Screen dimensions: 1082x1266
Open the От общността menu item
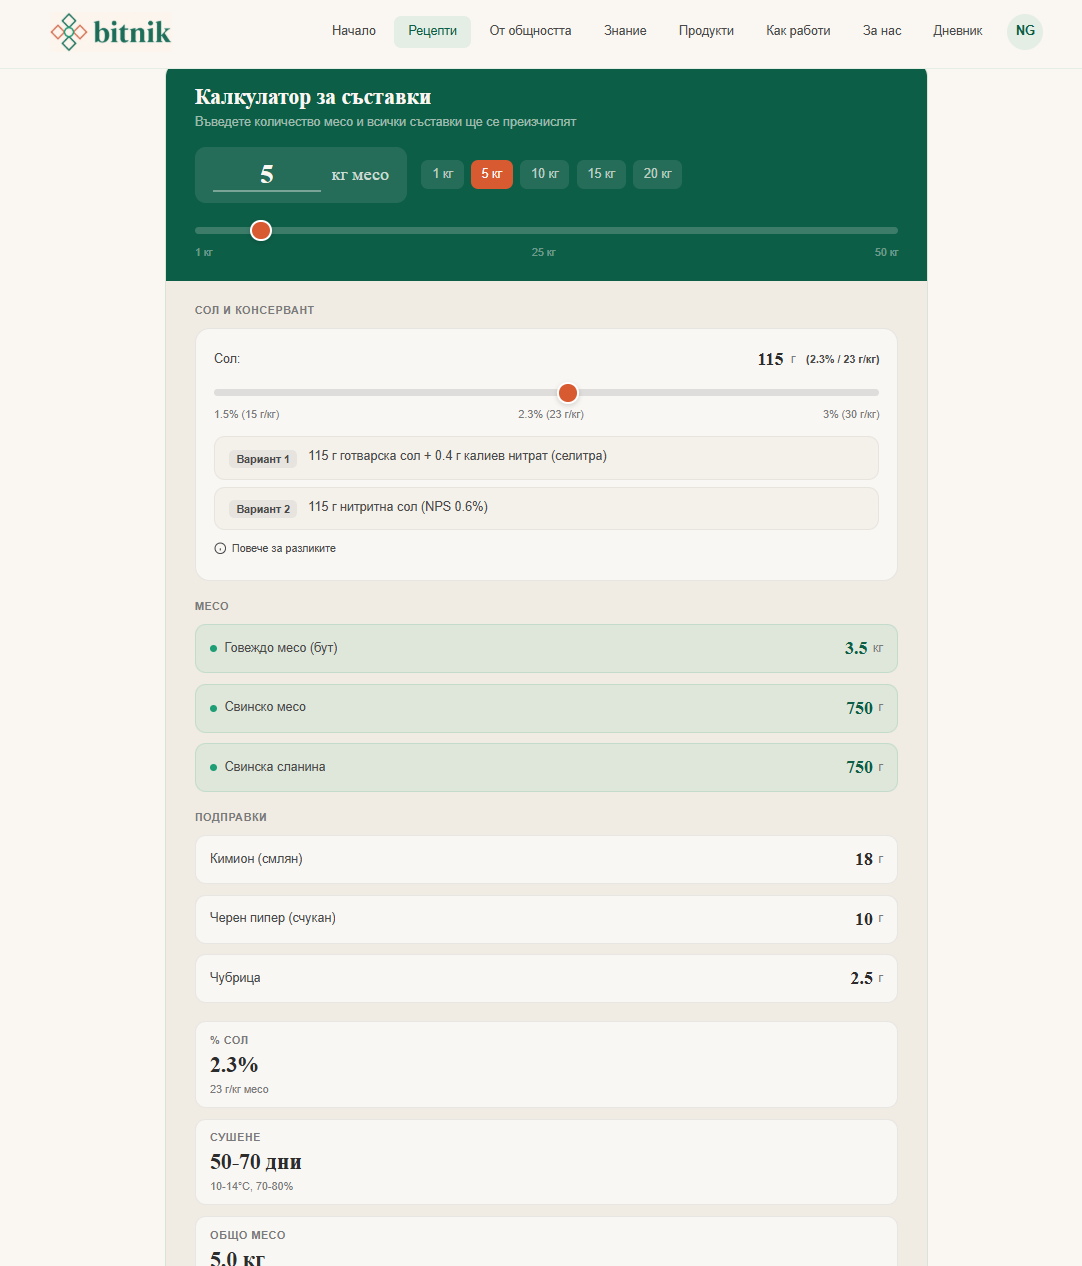click(530, 31)
